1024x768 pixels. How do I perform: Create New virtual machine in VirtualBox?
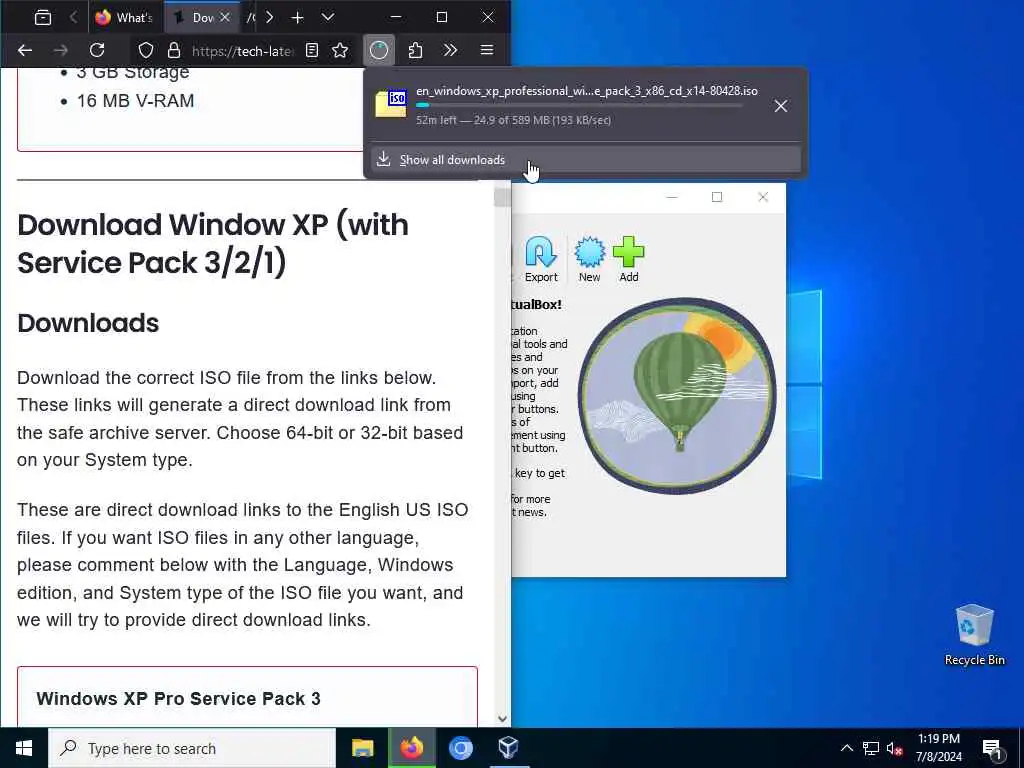point(589,260)
